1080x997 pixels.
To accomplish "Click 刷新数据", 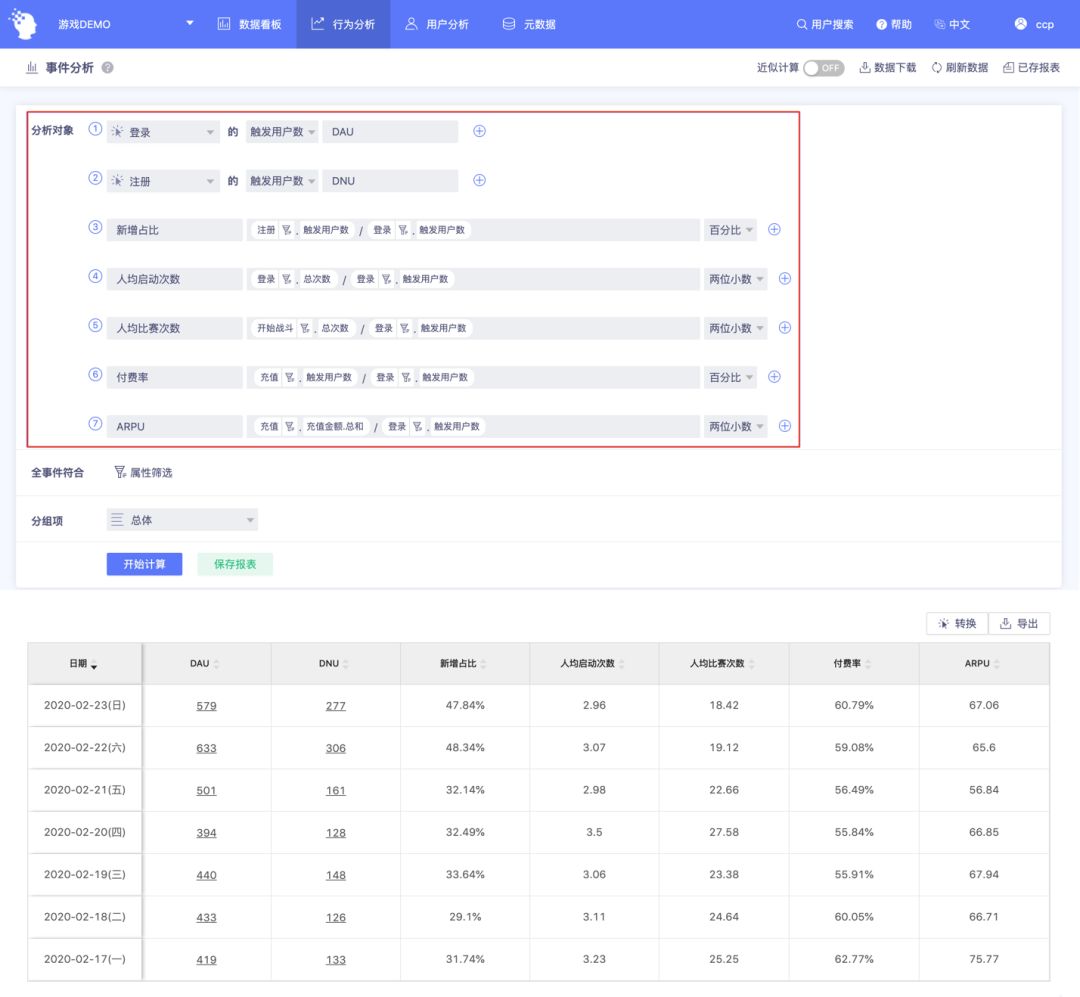I will coord(959,68).
